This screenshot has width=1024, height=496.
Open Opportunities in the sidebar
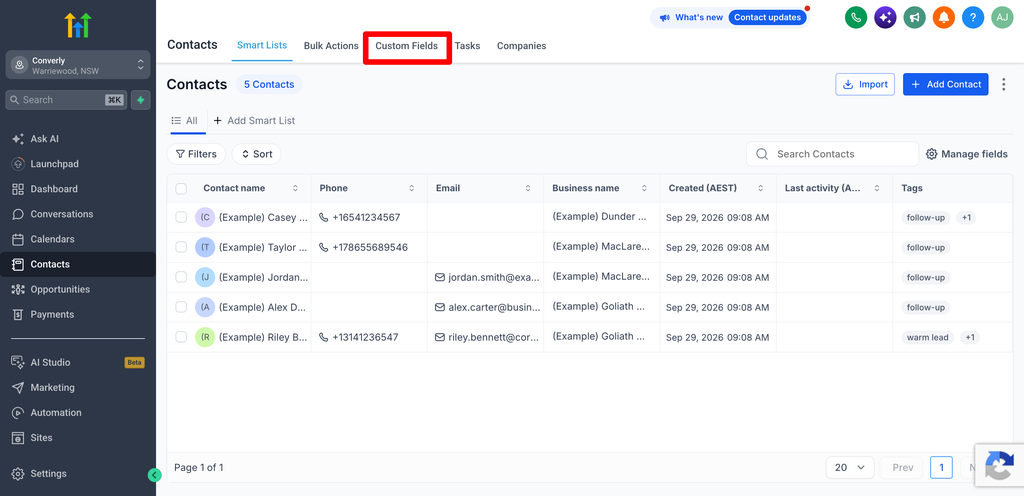click(x=51, y=289)
